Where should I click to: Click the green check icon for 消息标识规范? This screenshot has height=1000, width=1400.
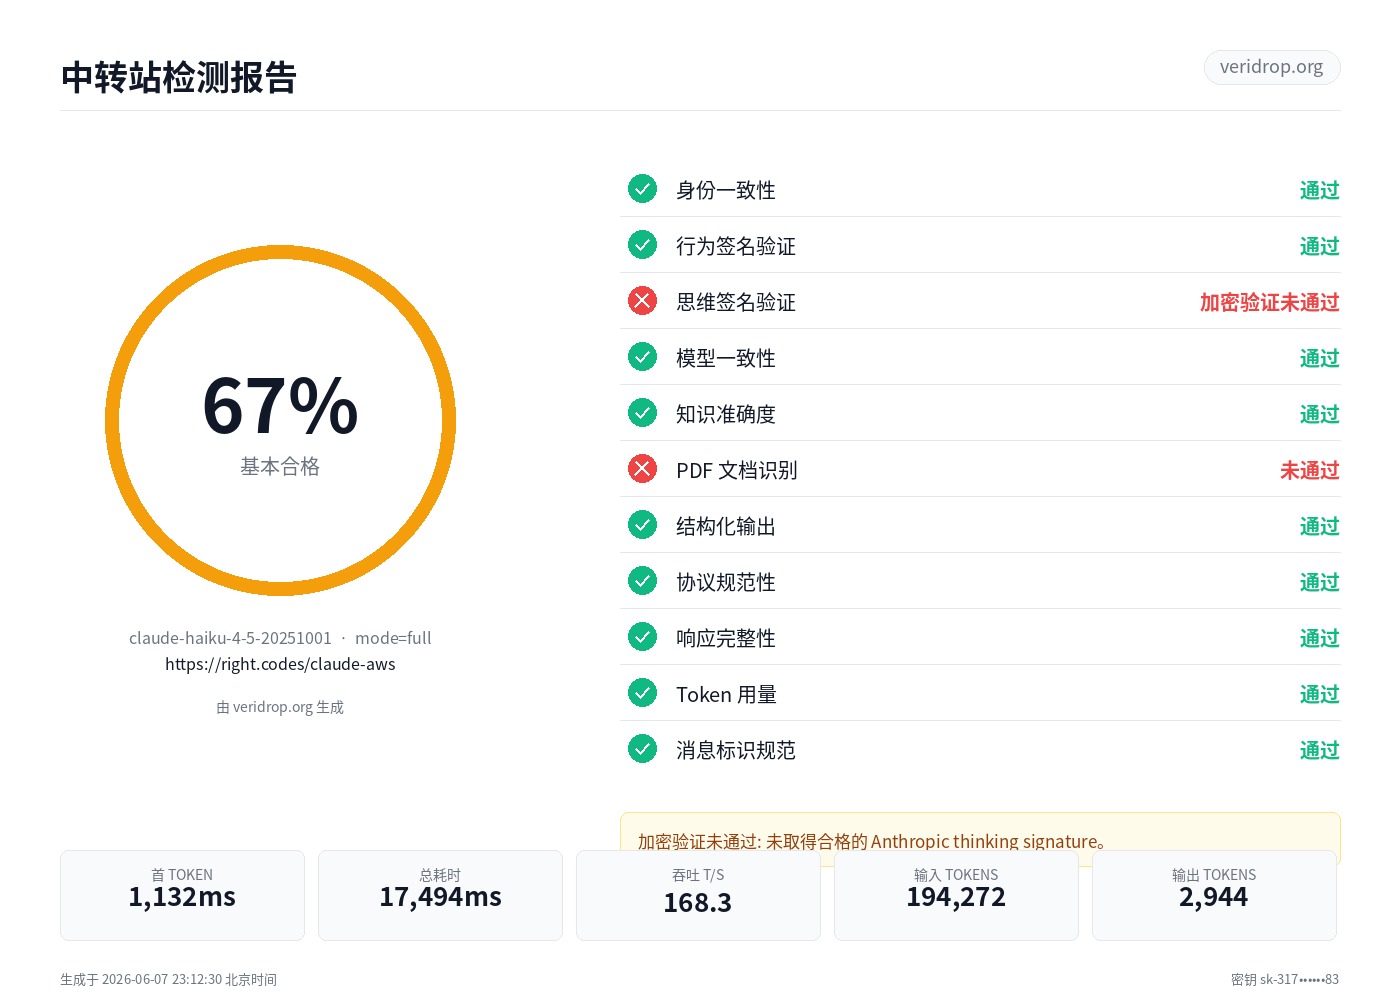(x=642, y=749)
